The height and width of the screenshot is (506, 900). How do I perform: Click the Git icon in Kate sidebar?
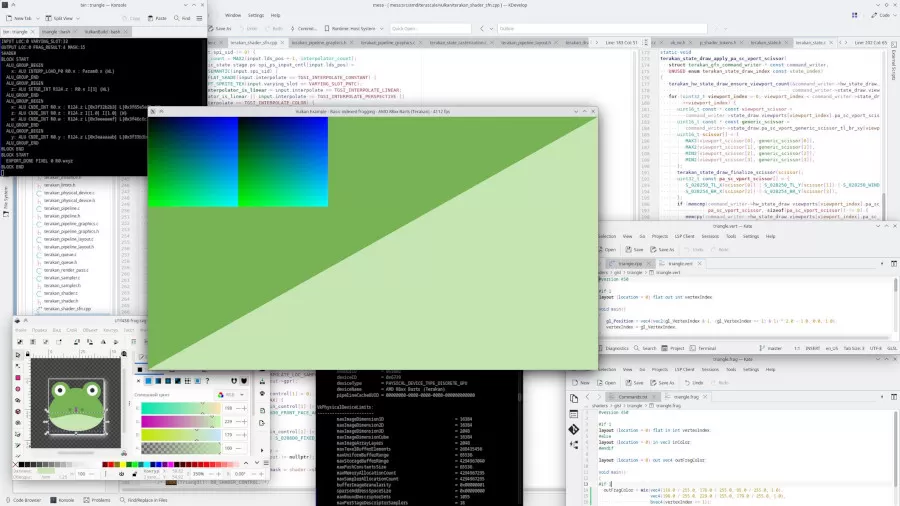(574, 429)
